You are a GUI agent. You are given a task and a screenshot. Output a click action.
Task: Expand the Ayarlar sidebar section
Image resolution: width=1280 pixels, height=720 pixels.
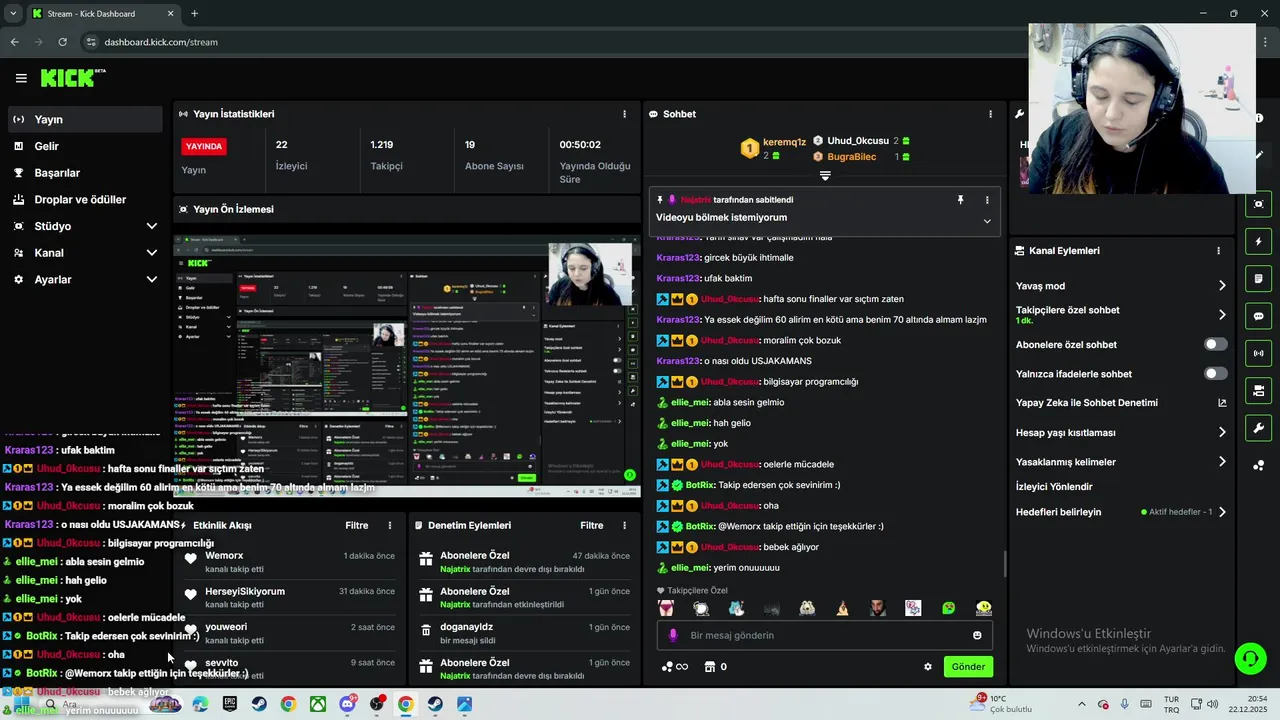[152, 280]
